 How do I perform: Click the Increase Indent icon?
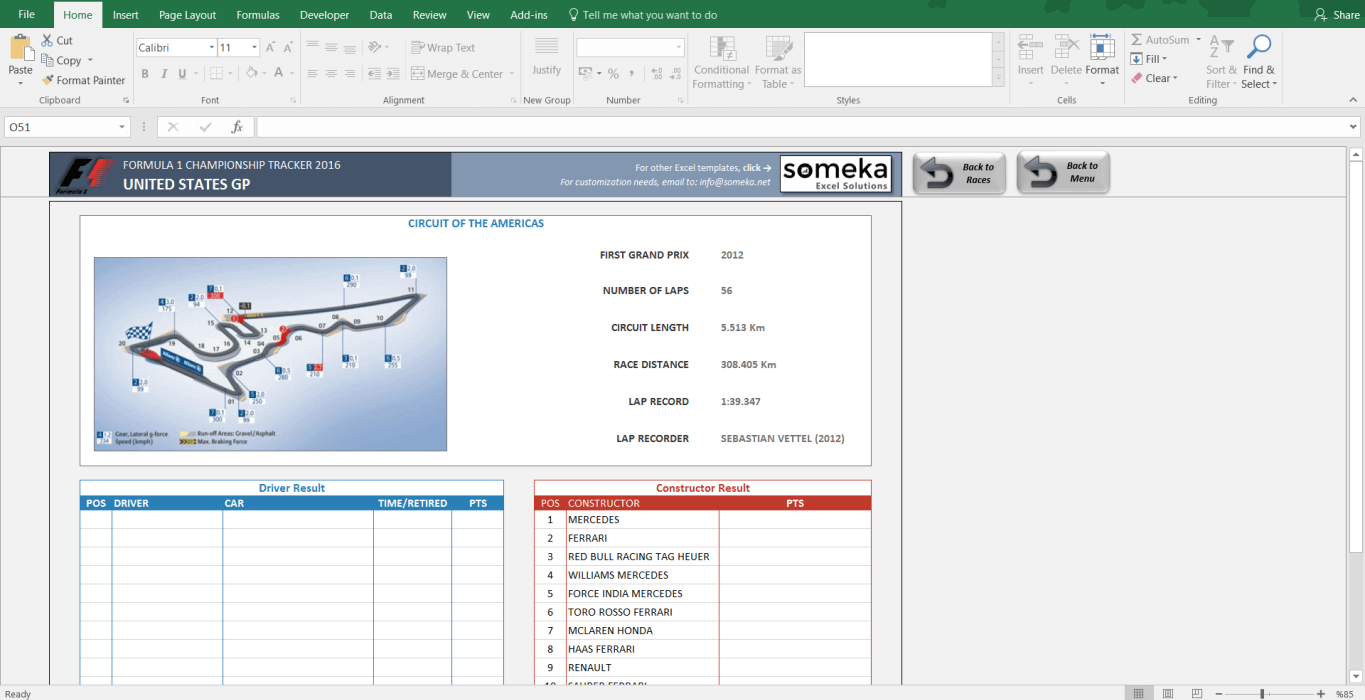coord(391,74)
